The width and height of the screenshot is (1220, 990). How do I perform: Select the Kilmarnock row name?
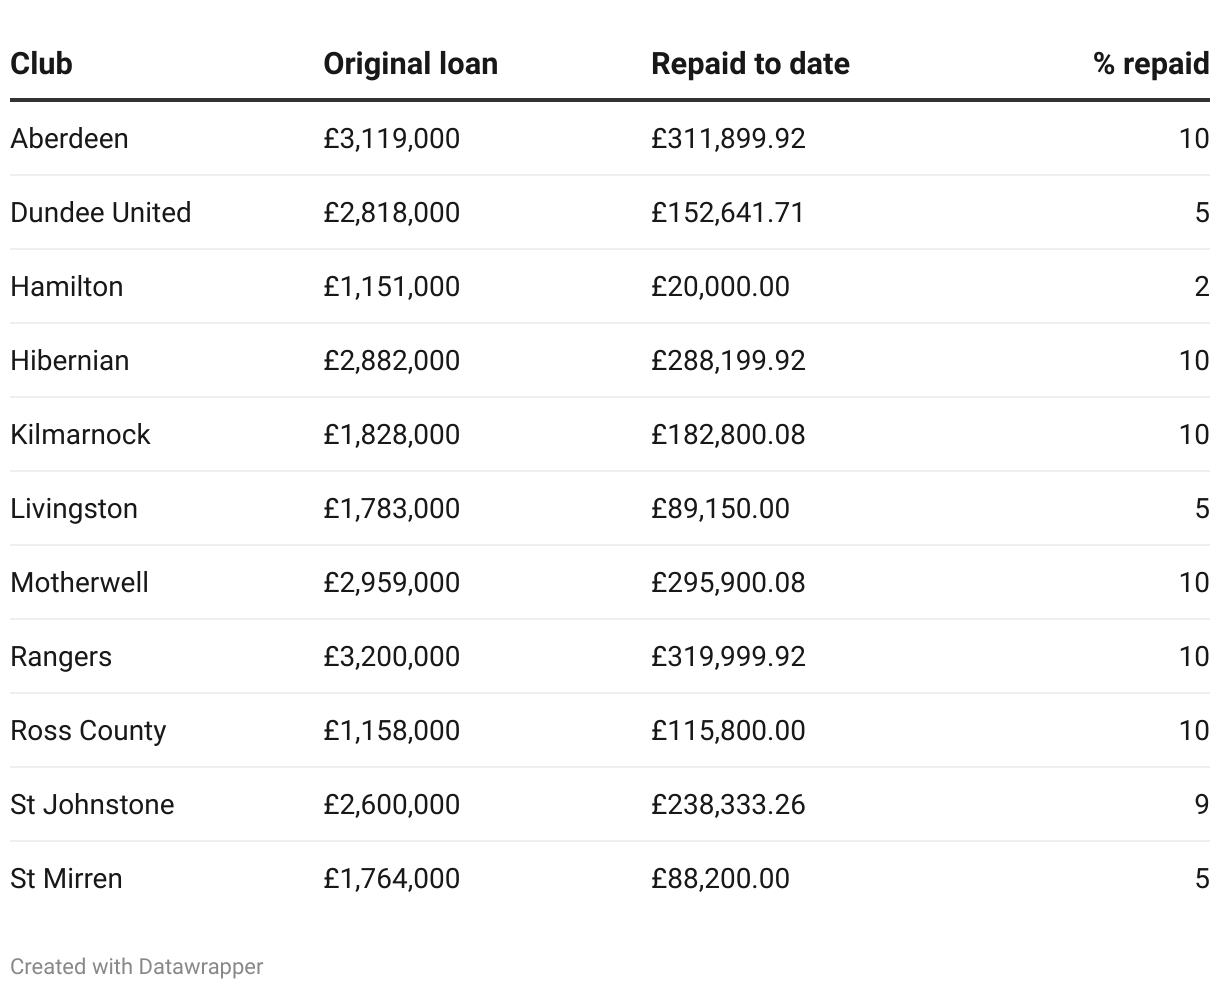[x=80, y=434]
